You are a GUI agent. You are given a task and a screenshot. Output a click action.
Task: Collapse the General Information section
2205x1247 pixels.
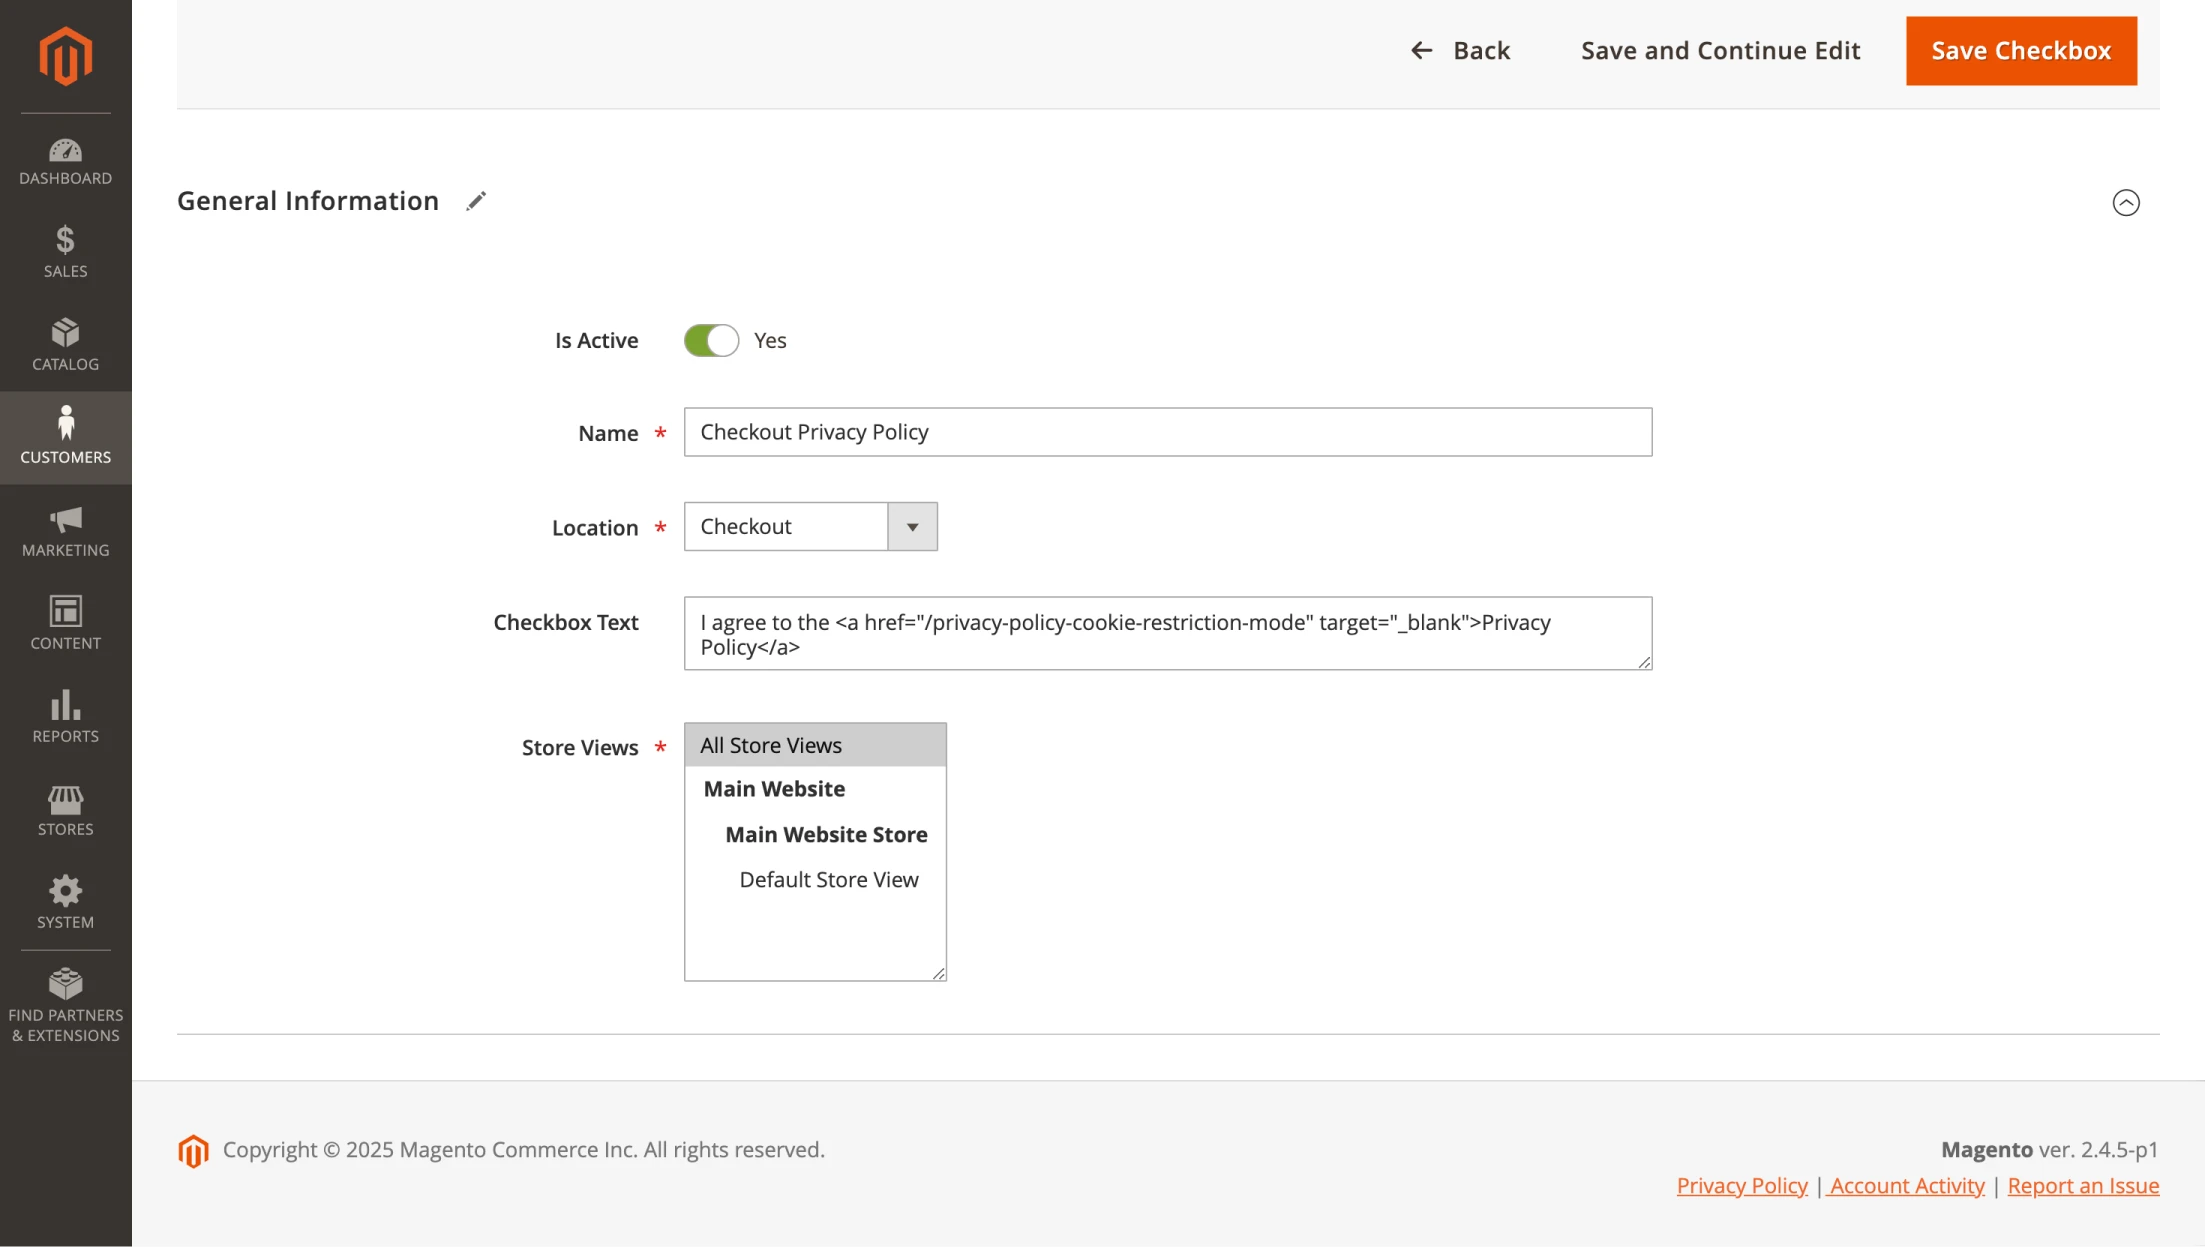[2128, 200]
